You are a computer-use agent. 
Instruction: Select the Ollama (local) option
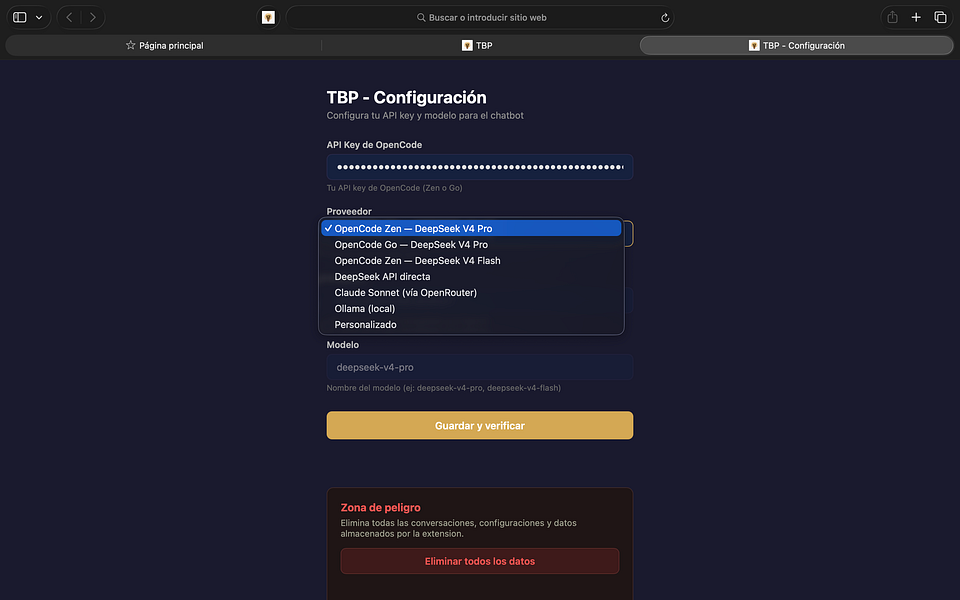point(471,309)
